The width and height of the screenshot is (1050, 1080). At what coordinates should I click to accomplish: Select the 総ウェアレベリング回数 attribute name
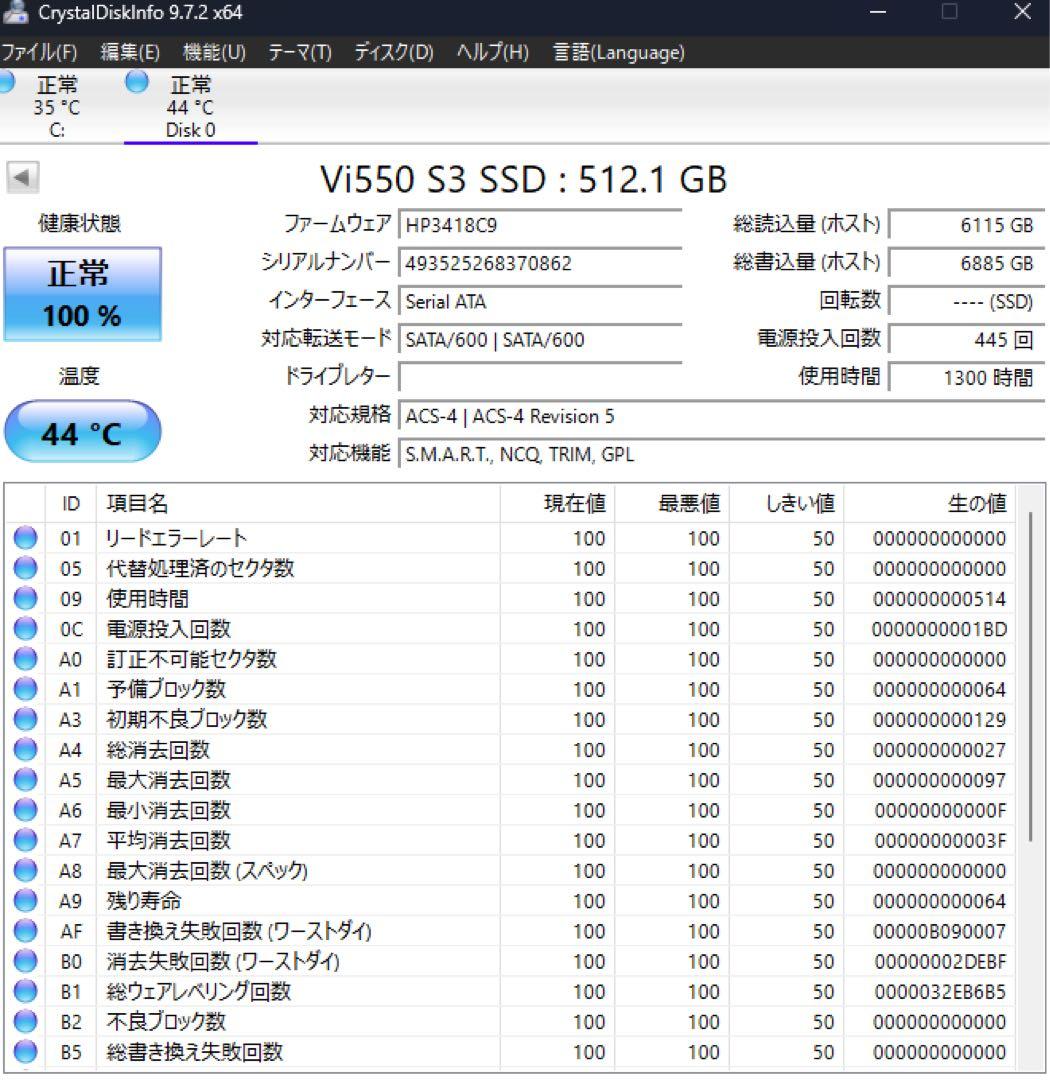(198, 992)
